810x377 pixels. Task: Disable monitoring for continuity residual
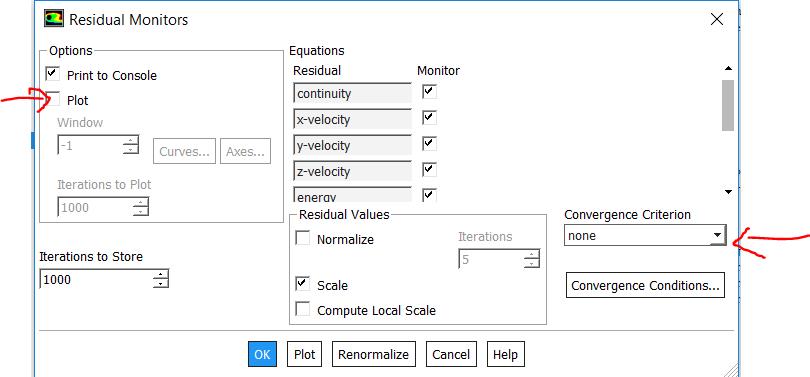pyautogui.click(x=429, y=92)
